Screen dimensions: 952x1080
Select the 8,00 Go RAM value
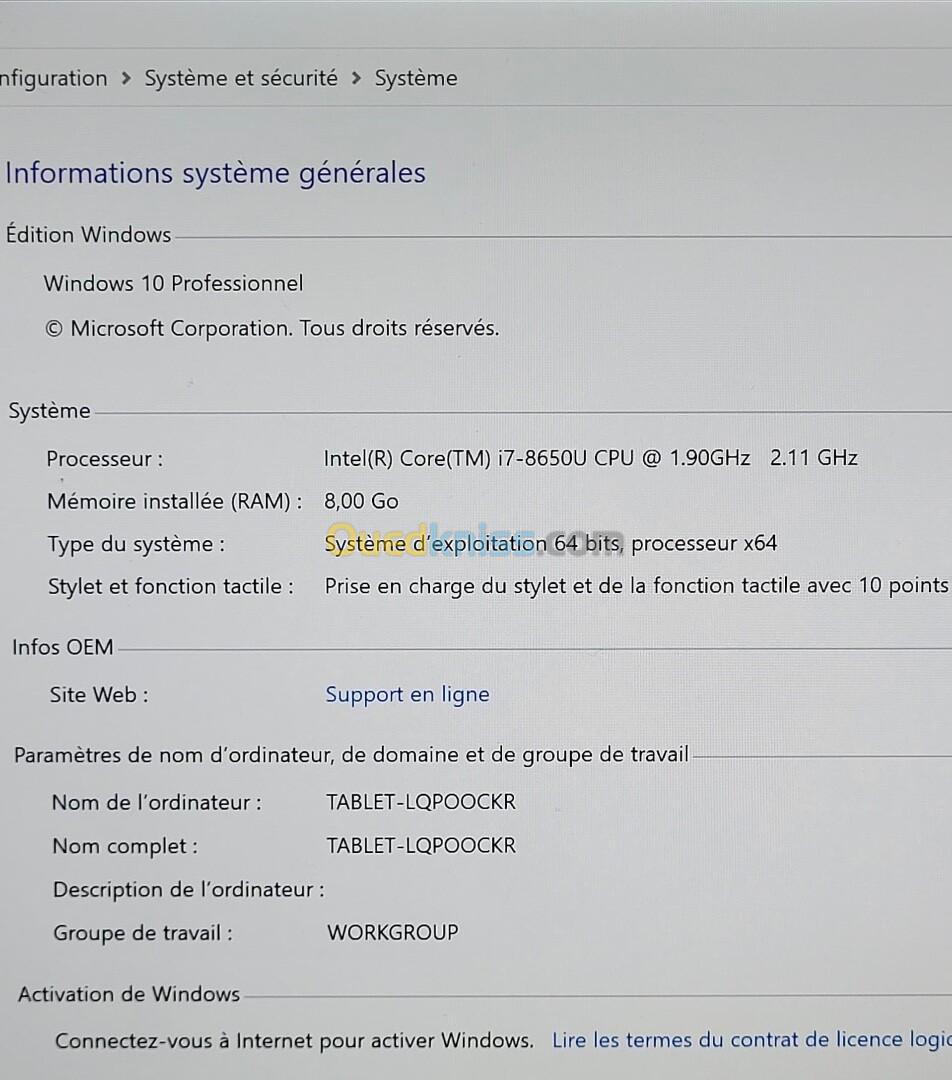361,501
